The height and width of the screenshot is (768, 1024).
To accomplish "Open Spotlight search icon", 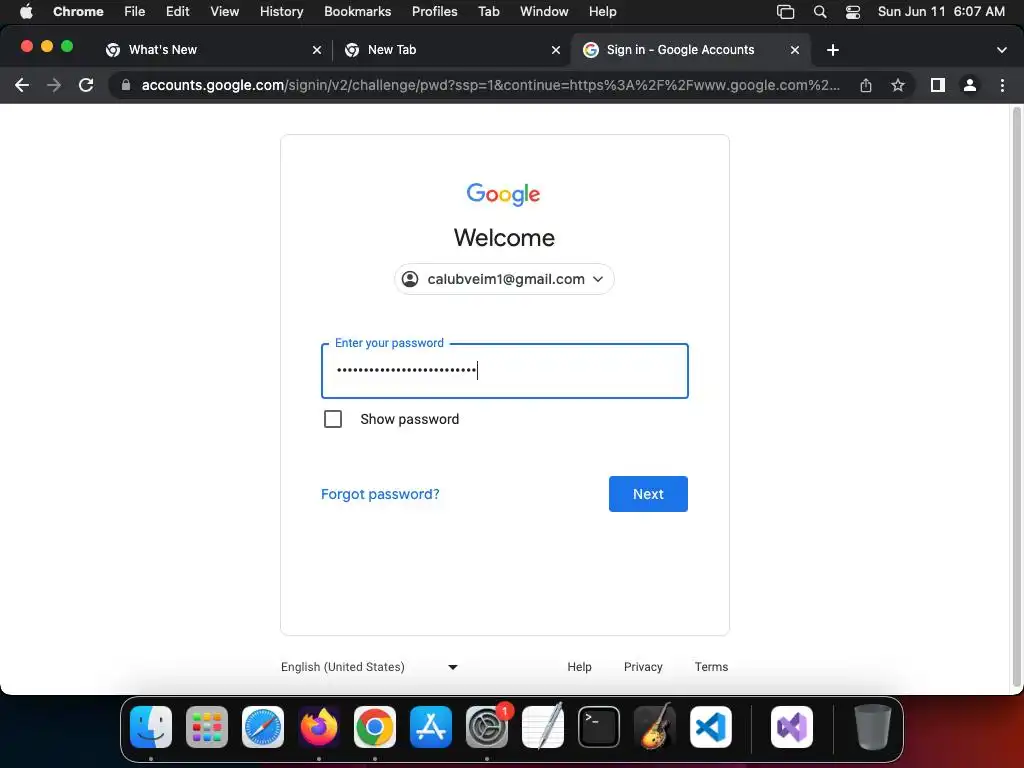I will pos(820,12).
